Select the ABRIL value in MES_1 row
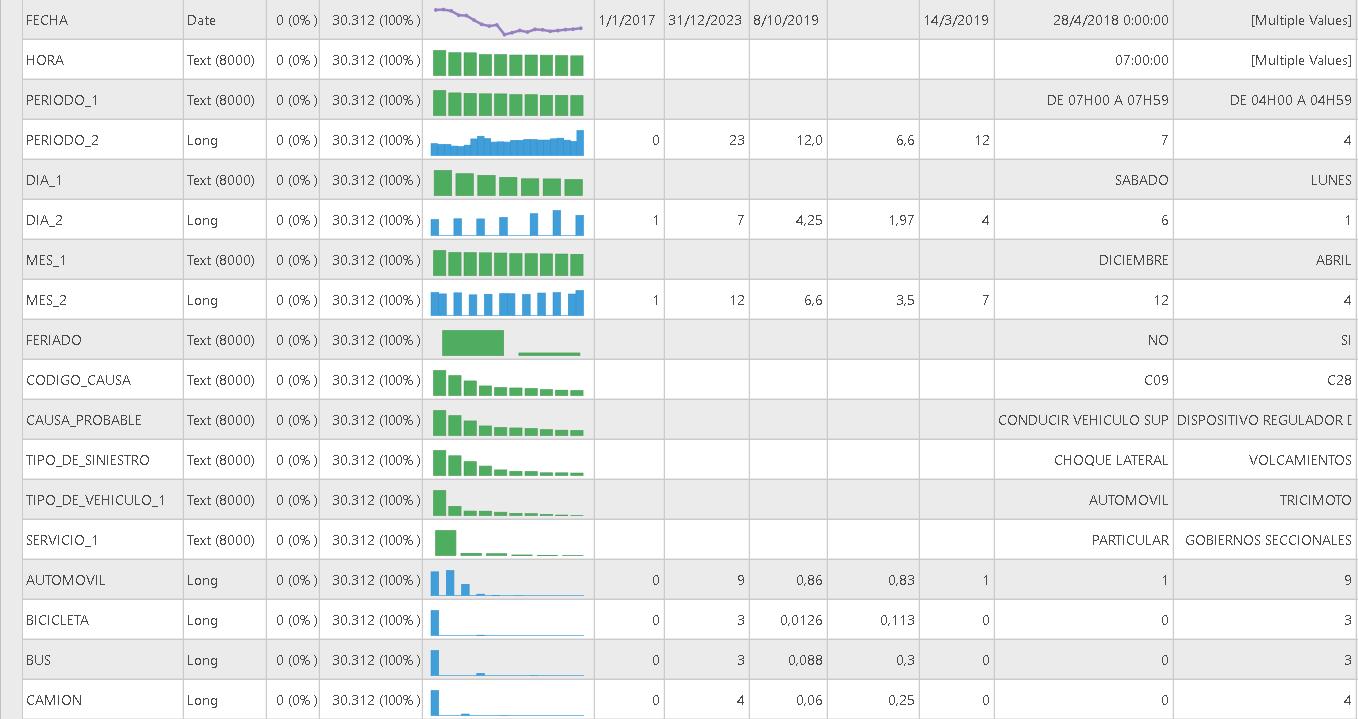 1334,260
